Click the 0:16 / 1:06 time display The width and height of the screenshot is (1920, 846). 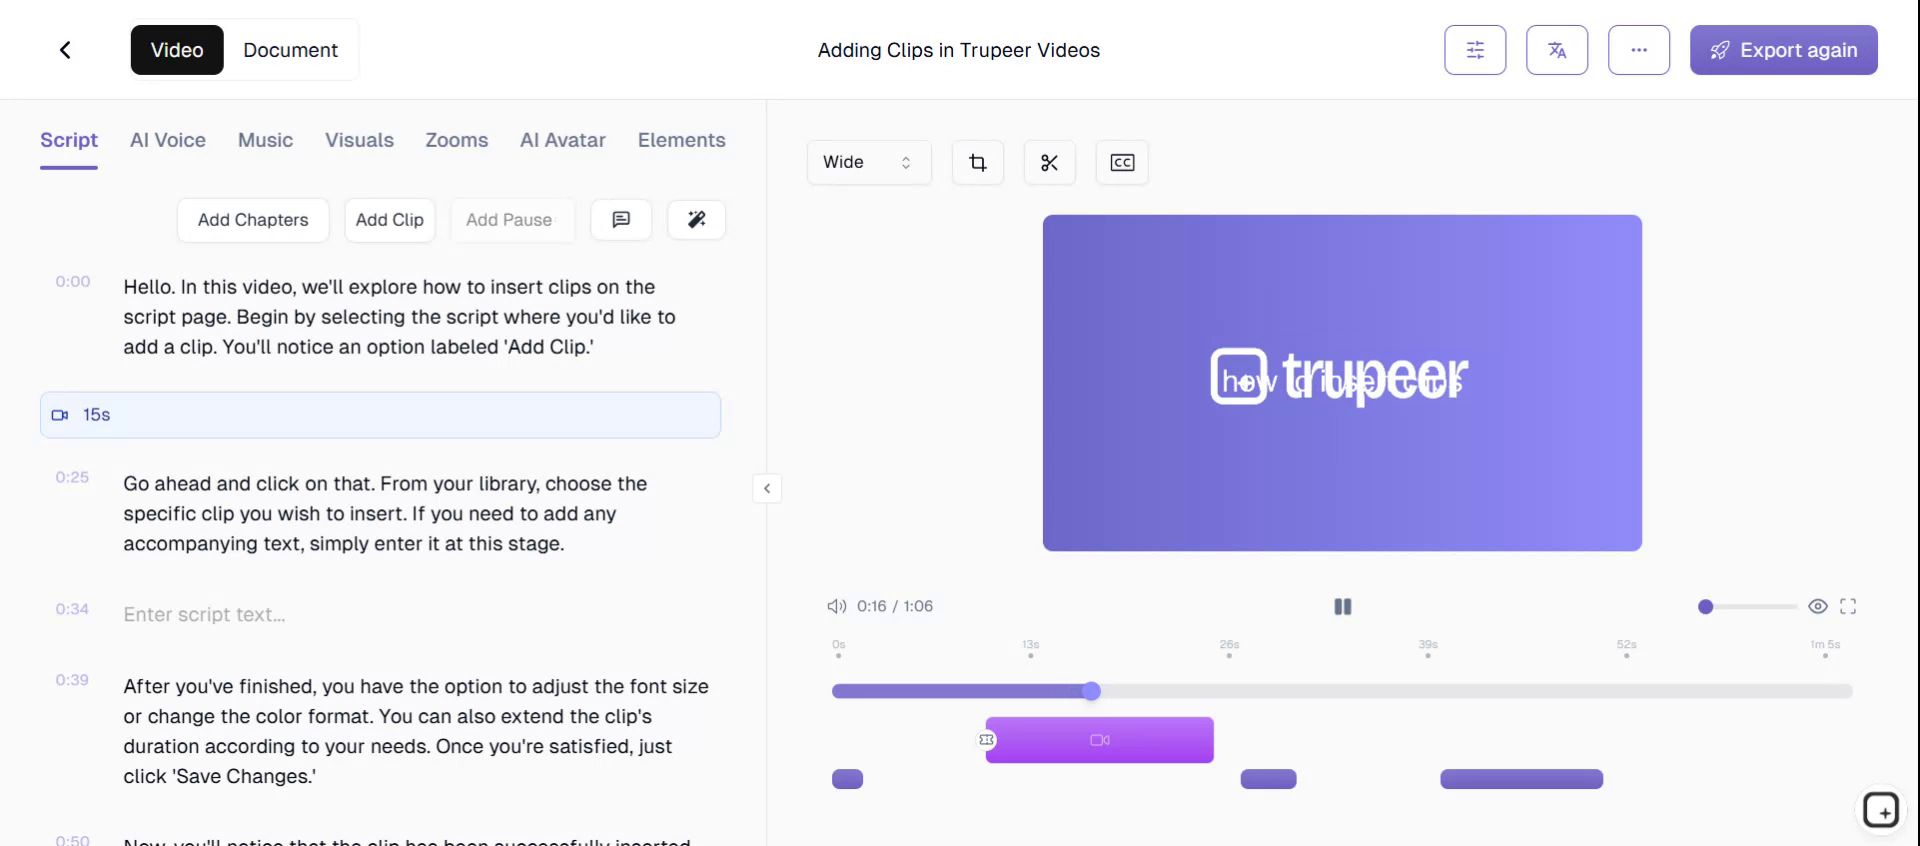pos(895,606)
